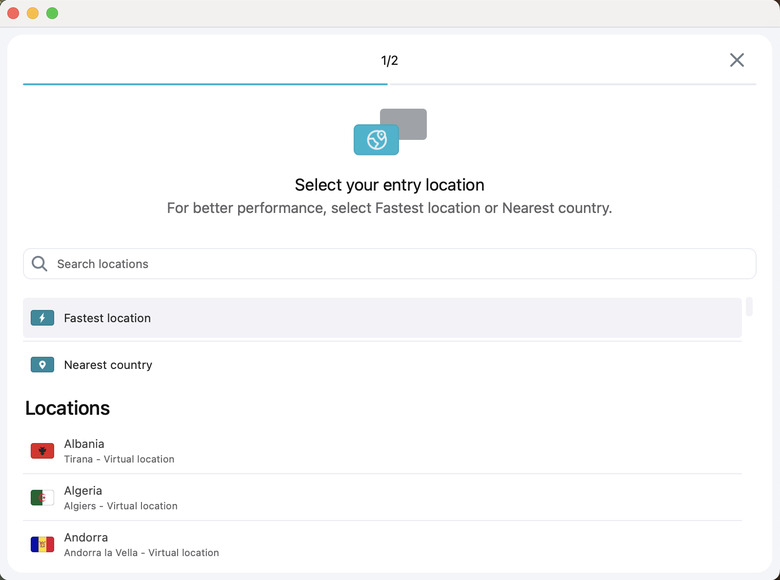The height and width of the screenshot is (580, 780).
Task: Click the Tirana - Virtual location subtitle
Action: pos(119,460)
